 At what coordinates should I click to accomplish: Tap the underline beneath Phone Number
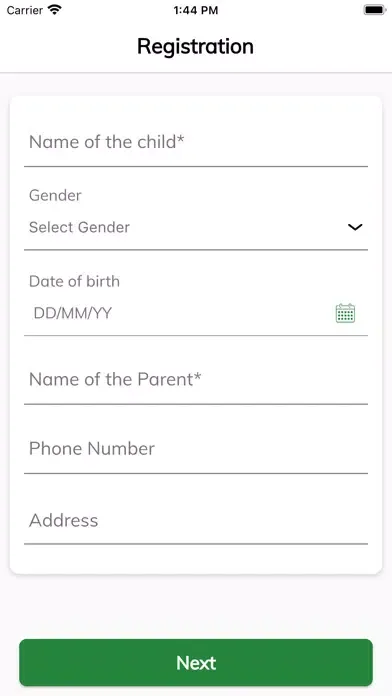click(x=196, y=473)
